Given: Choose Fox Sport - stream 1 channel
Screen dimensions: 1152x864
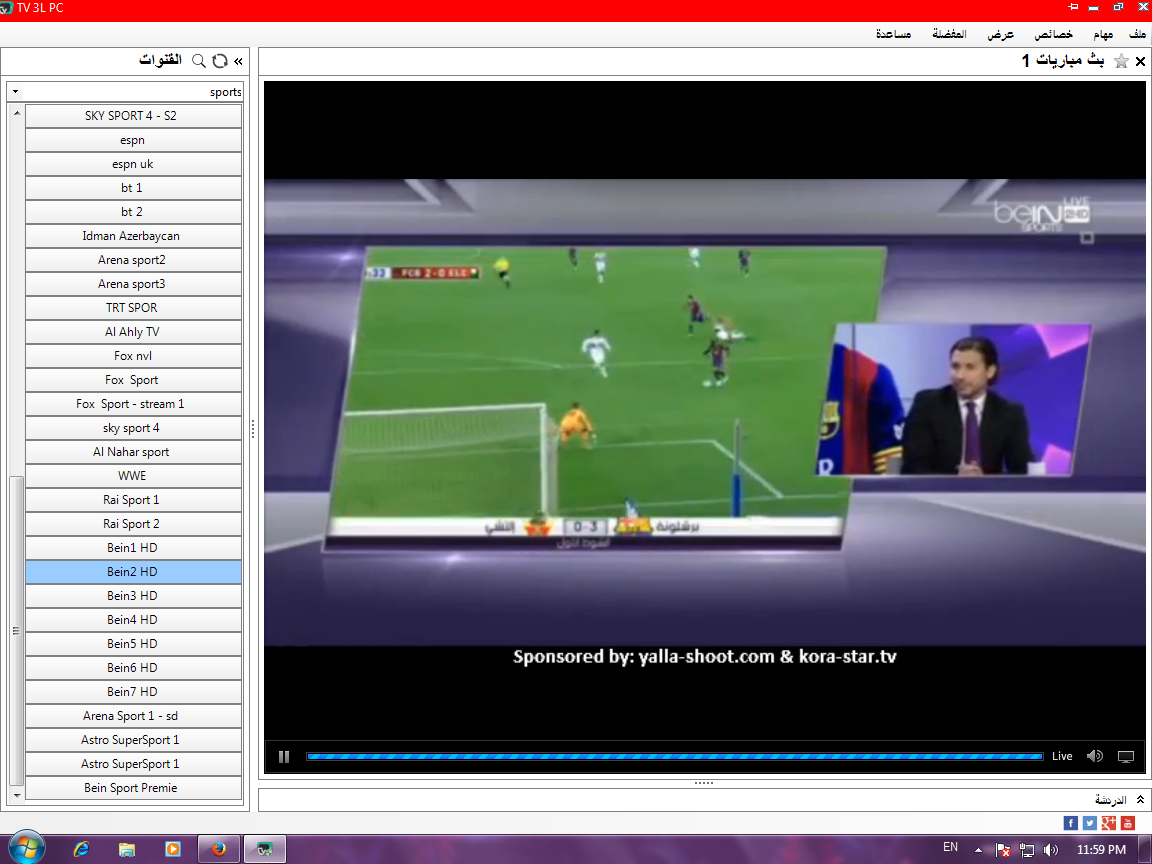Looking at the screenshot, I should 133,403.
